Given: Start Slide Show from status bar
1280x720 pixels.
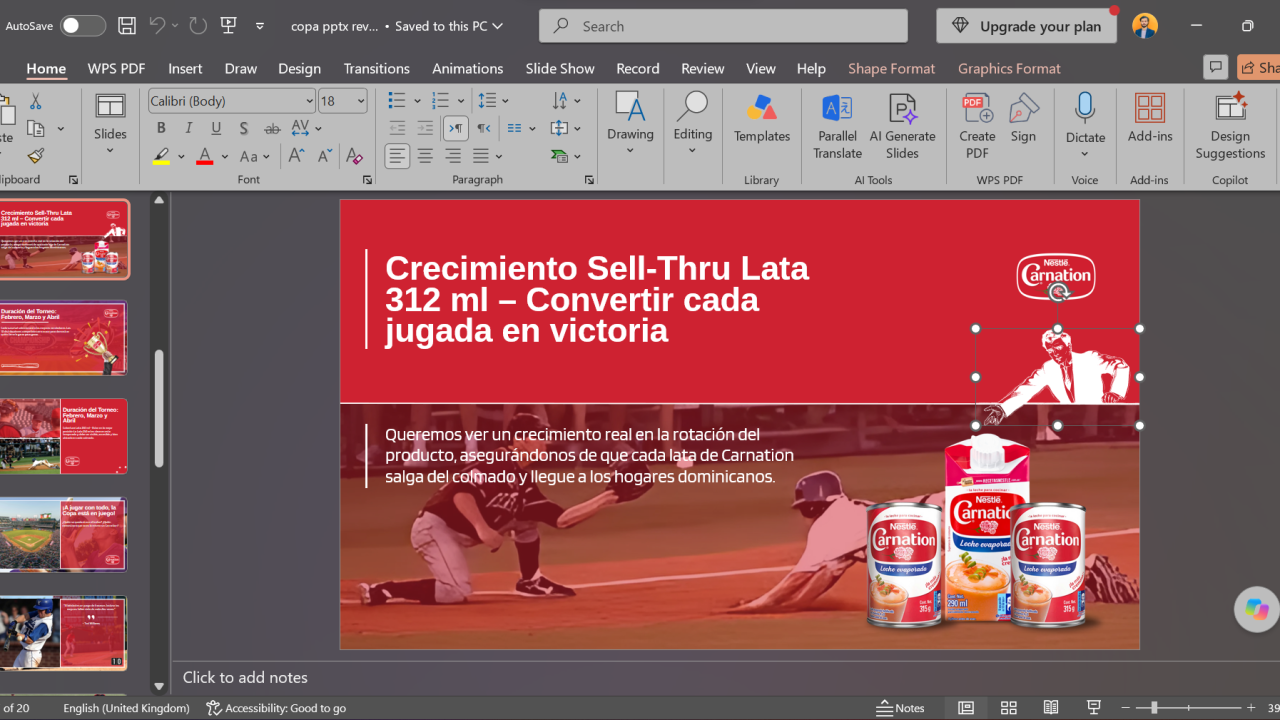Looking at the screenshot, I should pos(1094,708).
